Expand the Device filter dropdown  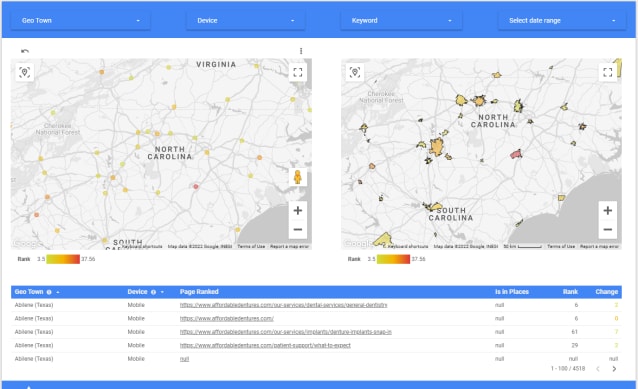(246, 20)
